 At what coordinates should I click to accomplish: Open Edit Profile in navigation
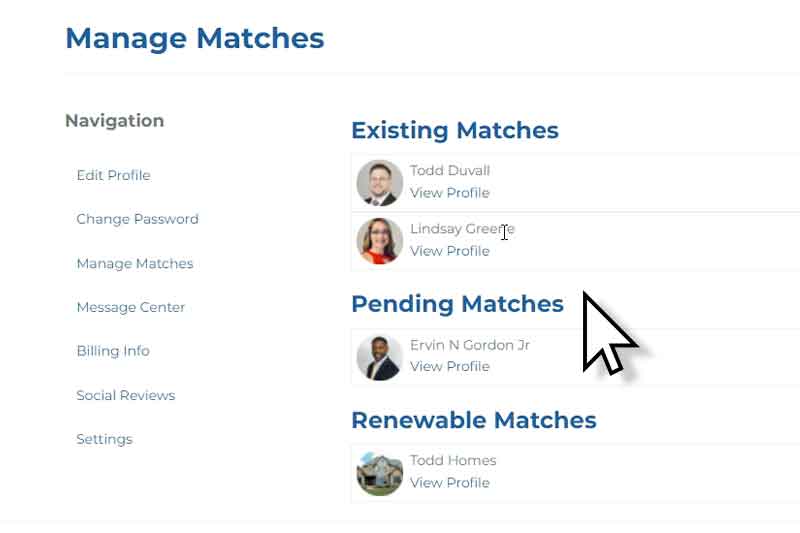coord(113,175)
